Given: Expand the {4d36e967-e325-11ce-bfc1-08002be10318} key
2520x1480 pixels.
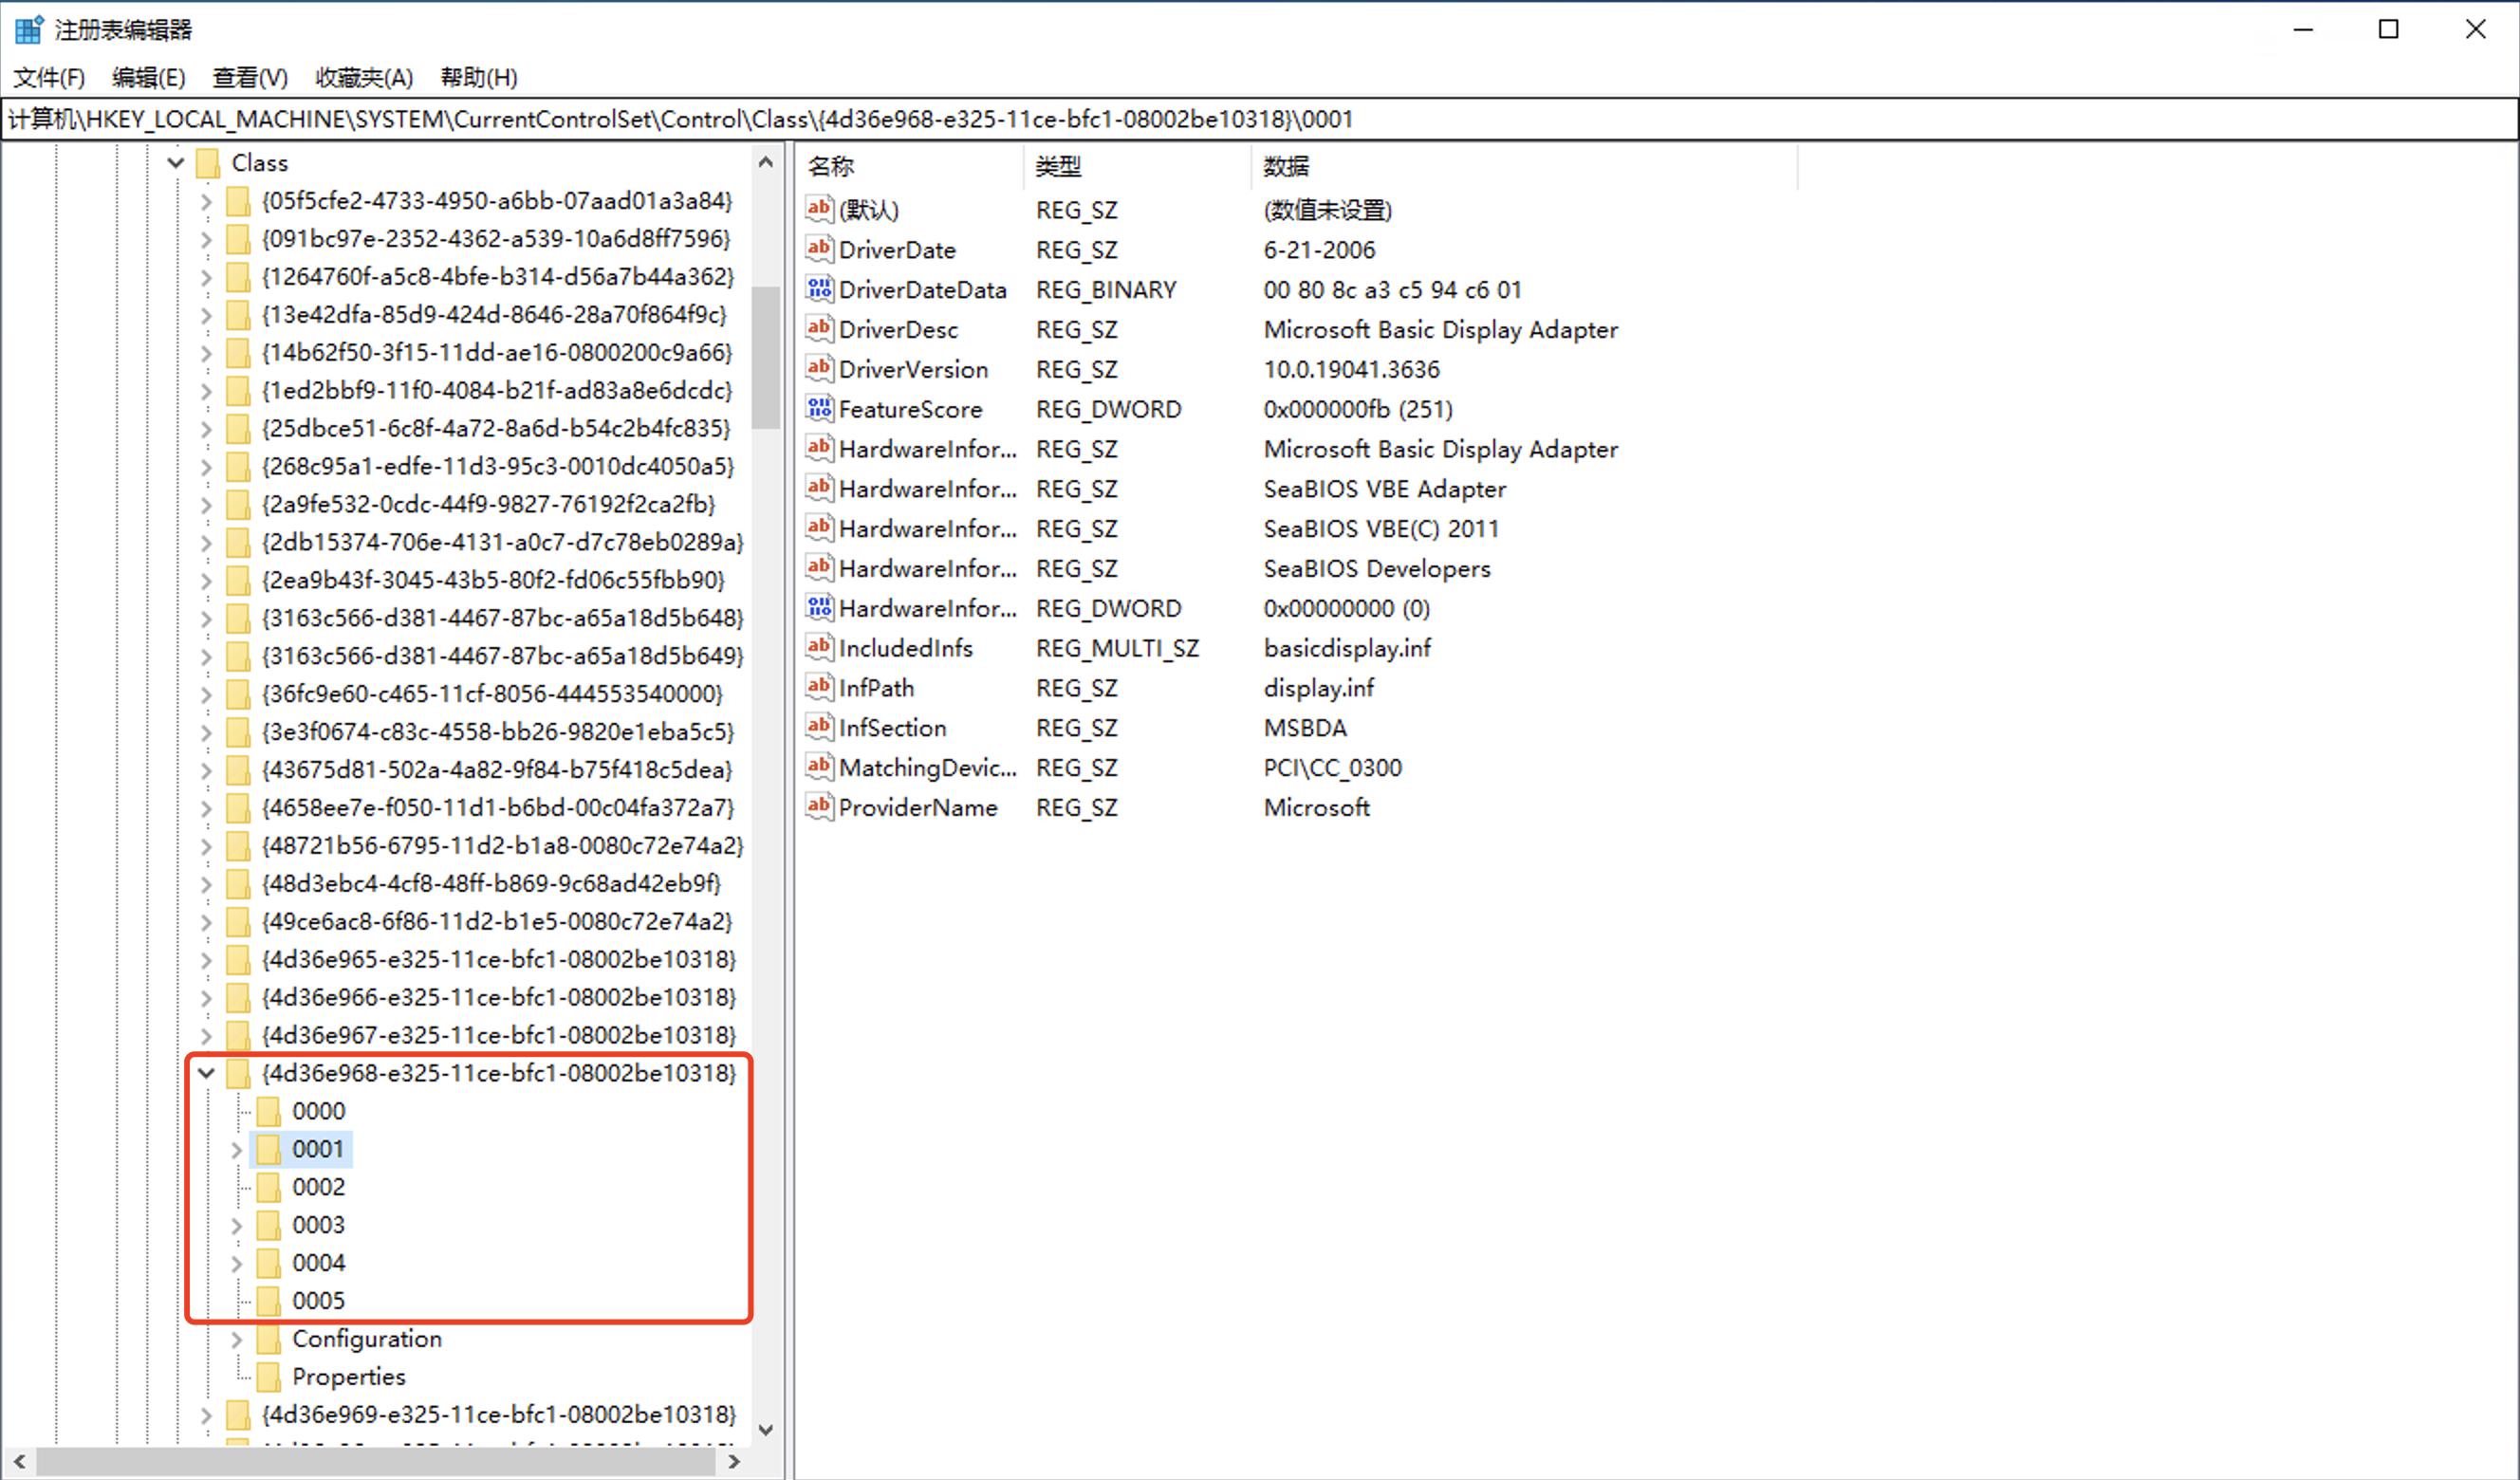Looking at the screenshot, I should [206, 1036].
